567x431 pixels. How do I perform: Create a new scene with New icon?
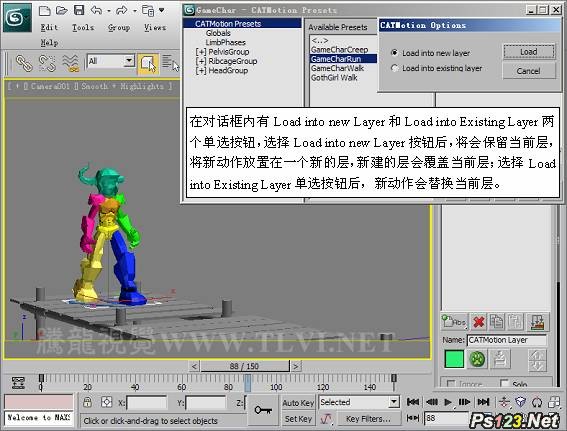pos(44,10)
